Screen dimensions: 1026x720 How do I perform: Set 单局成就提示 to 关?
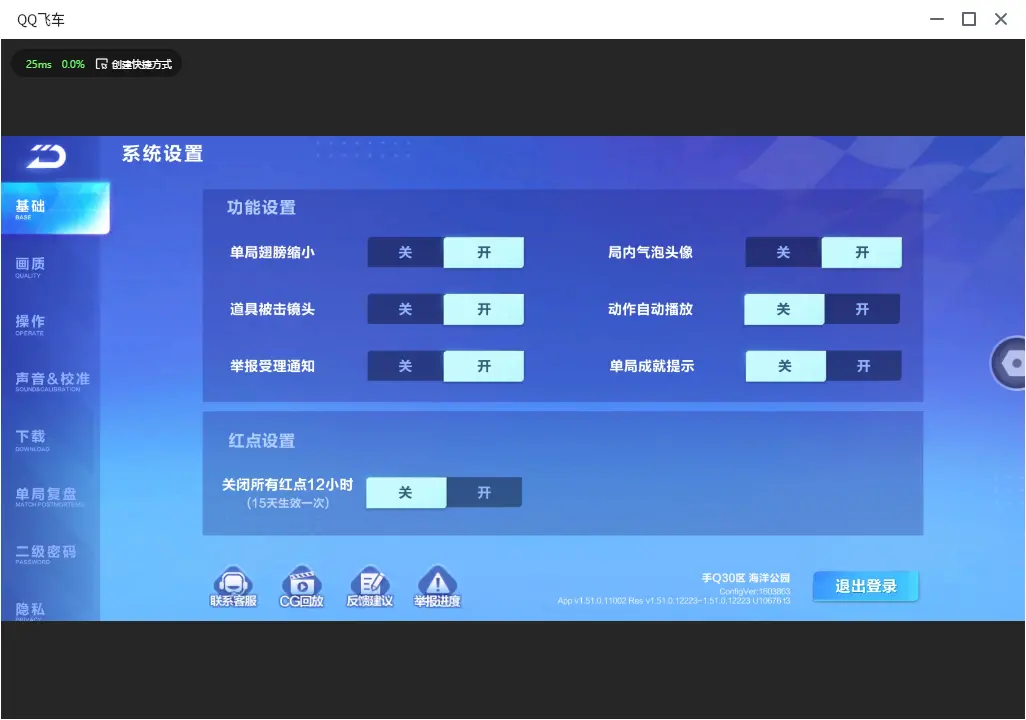[785, 367]
